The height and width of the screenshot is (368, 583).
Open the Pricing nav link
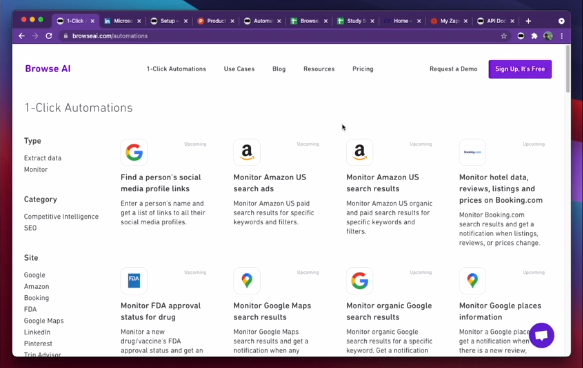point(363,69)
